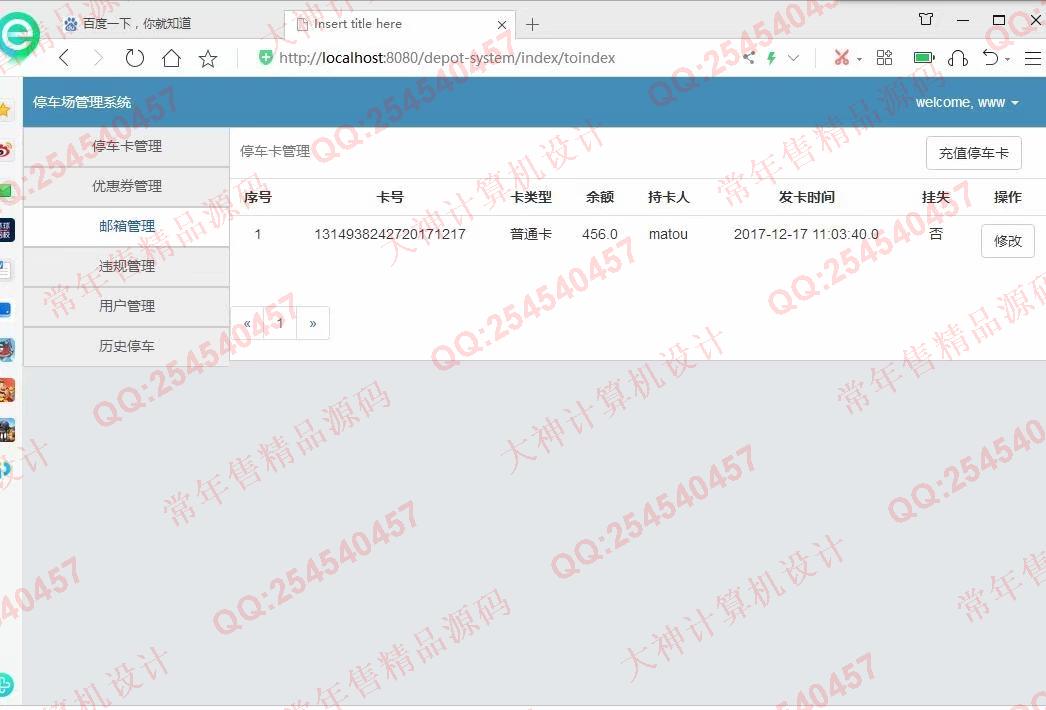This screenshot has height=710, width=1046.
Task: Open the browser home page icon
Action: click(171, 58)
